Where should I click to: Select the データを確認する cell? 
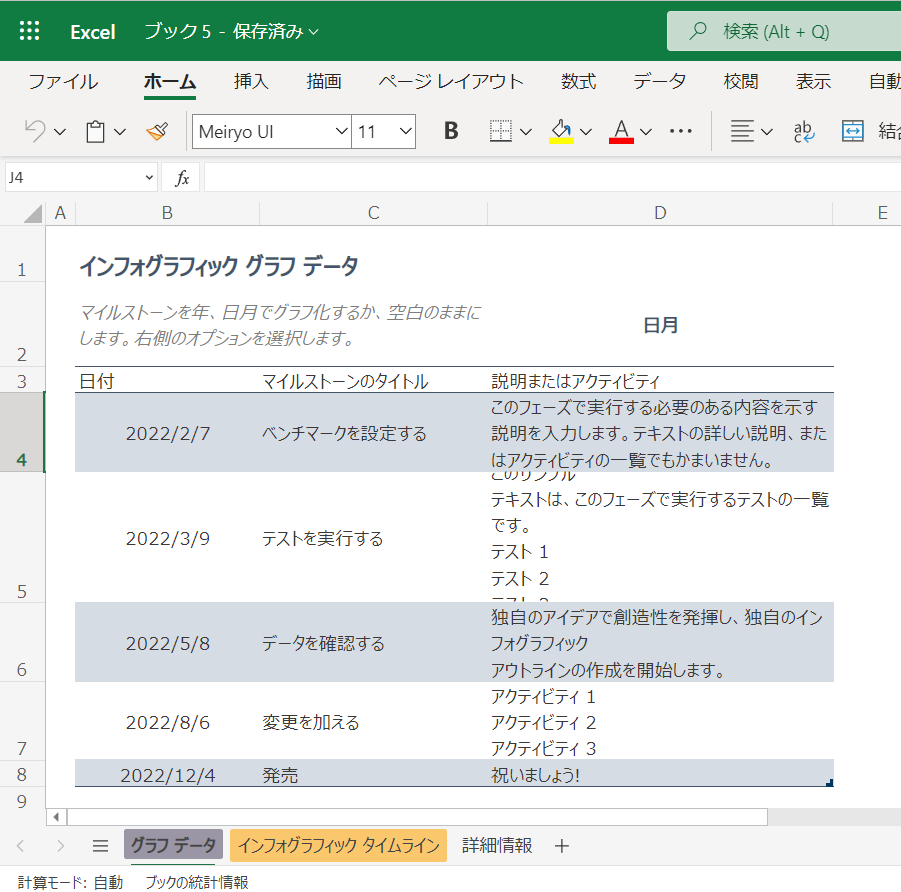tap(374, 643)
